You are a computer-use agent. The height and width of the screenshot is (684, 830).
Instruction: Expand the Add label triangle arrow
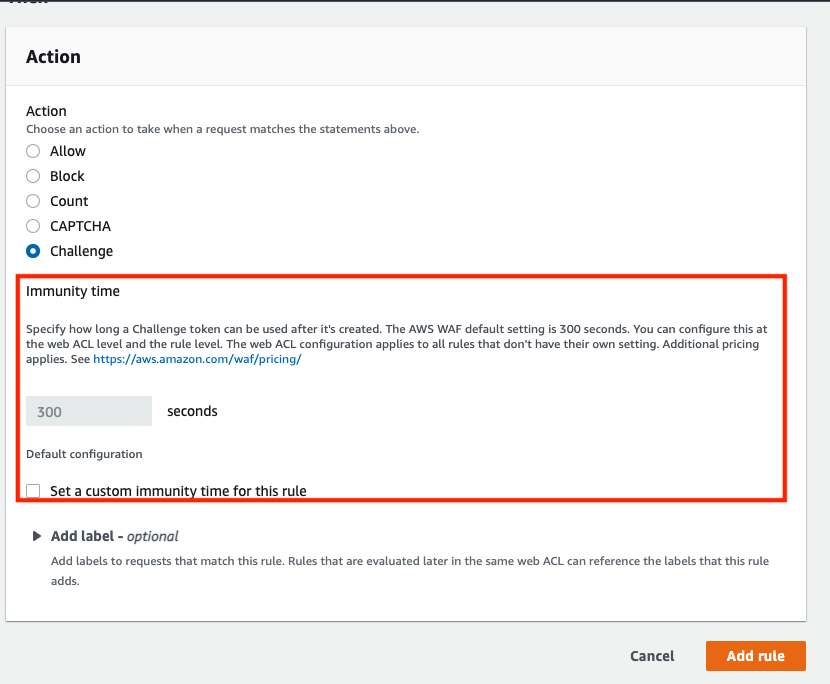[x=37, y=536]
